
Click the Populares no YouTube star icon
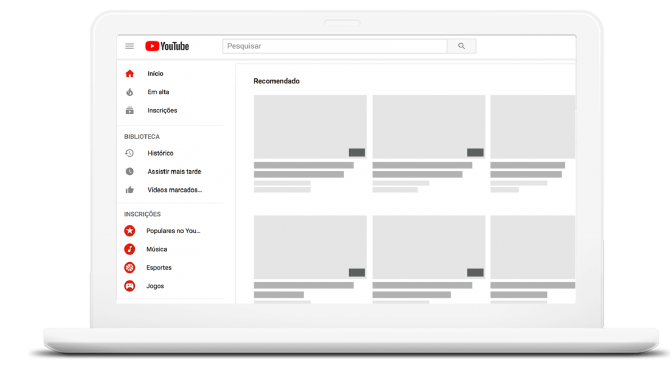(x=129, y=231)
